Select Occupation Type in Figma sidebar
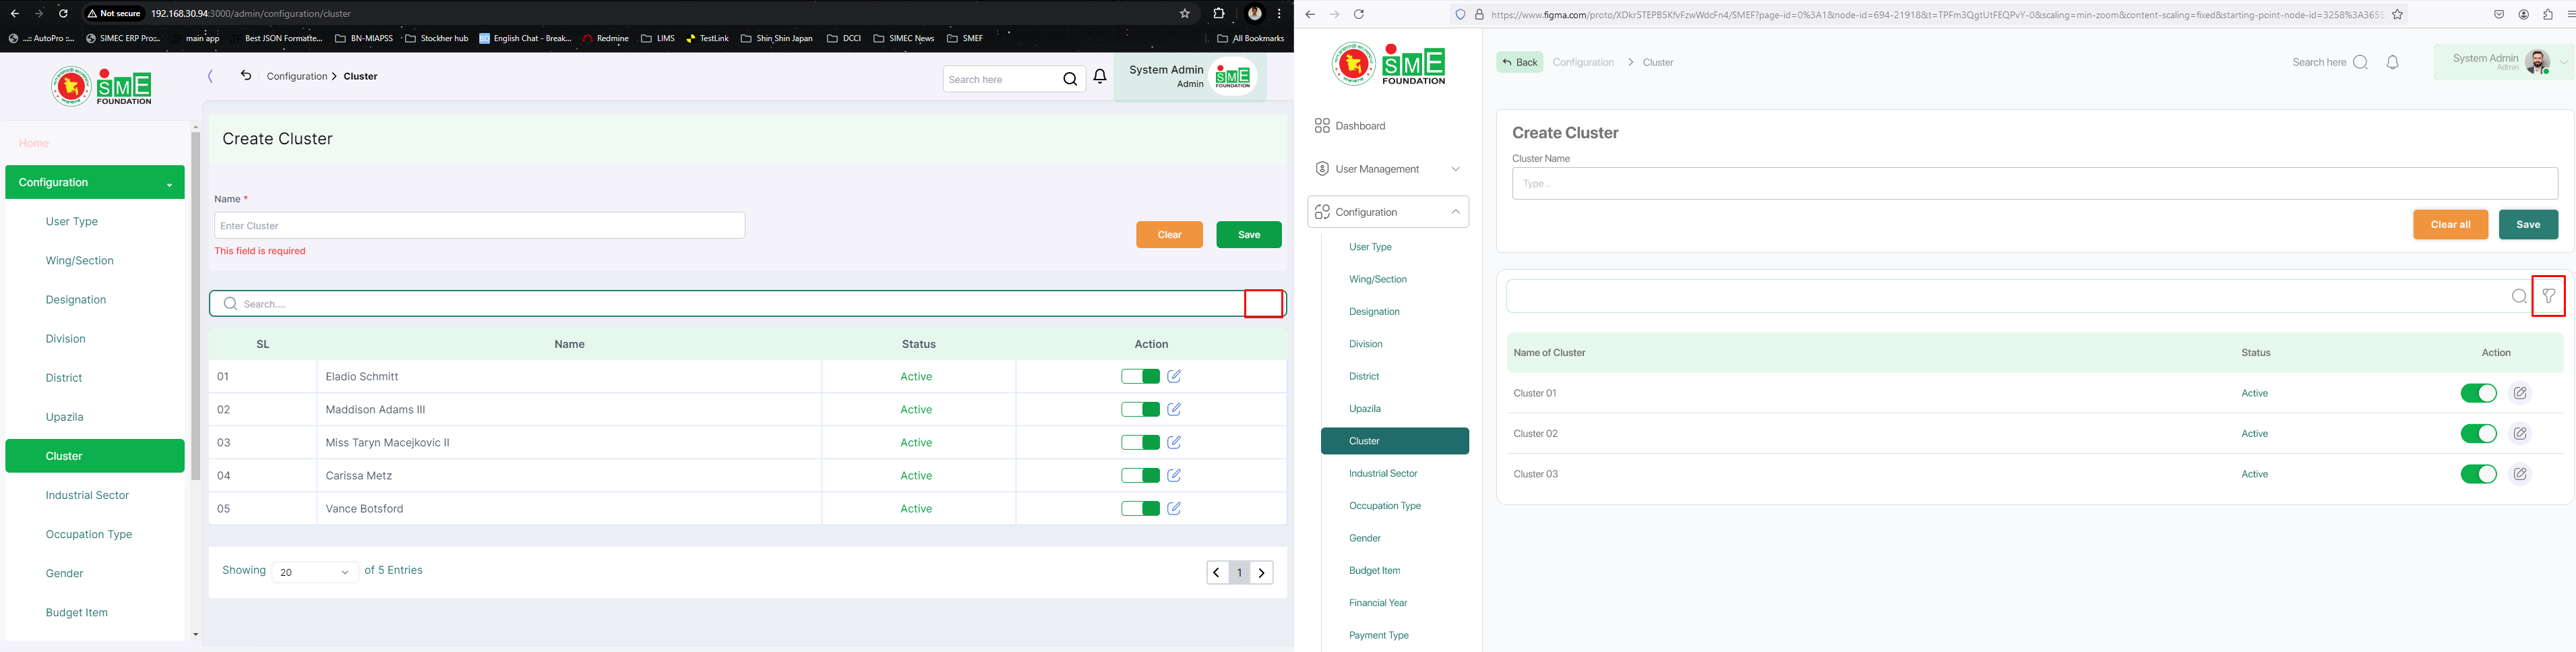This screenshot has height=652, width=2576. tap(1385, 506)
